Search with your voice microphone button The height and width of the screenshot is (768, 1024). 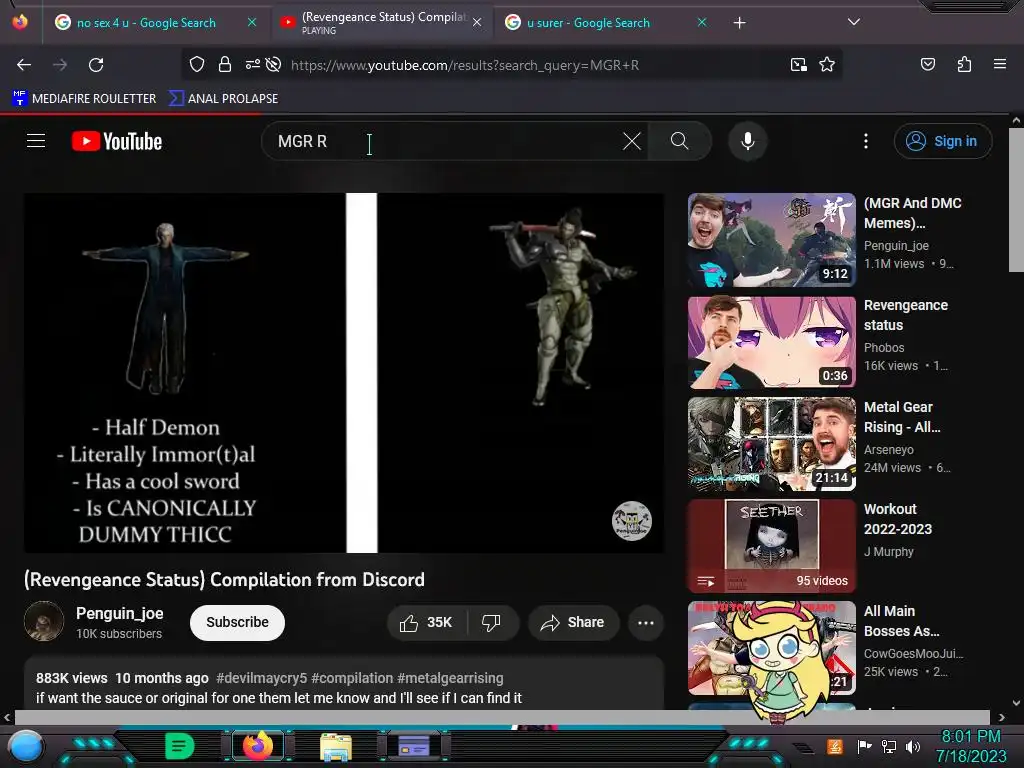(748, 141)
